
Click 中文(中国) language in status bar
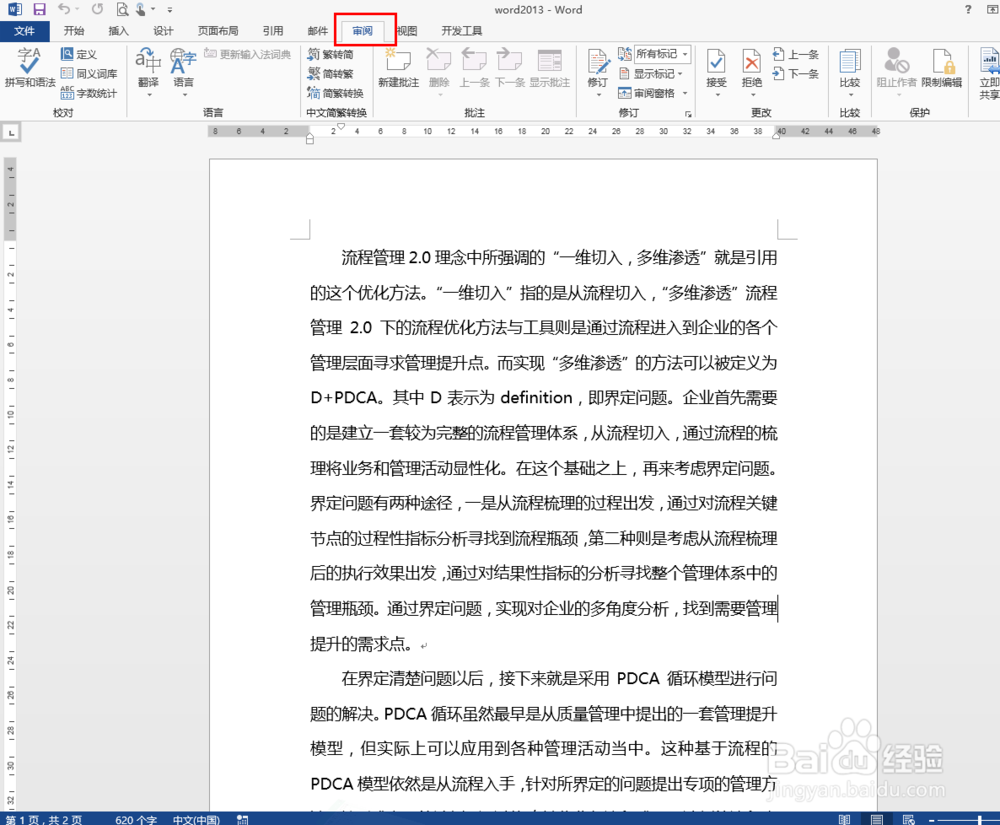click(196, 819)
